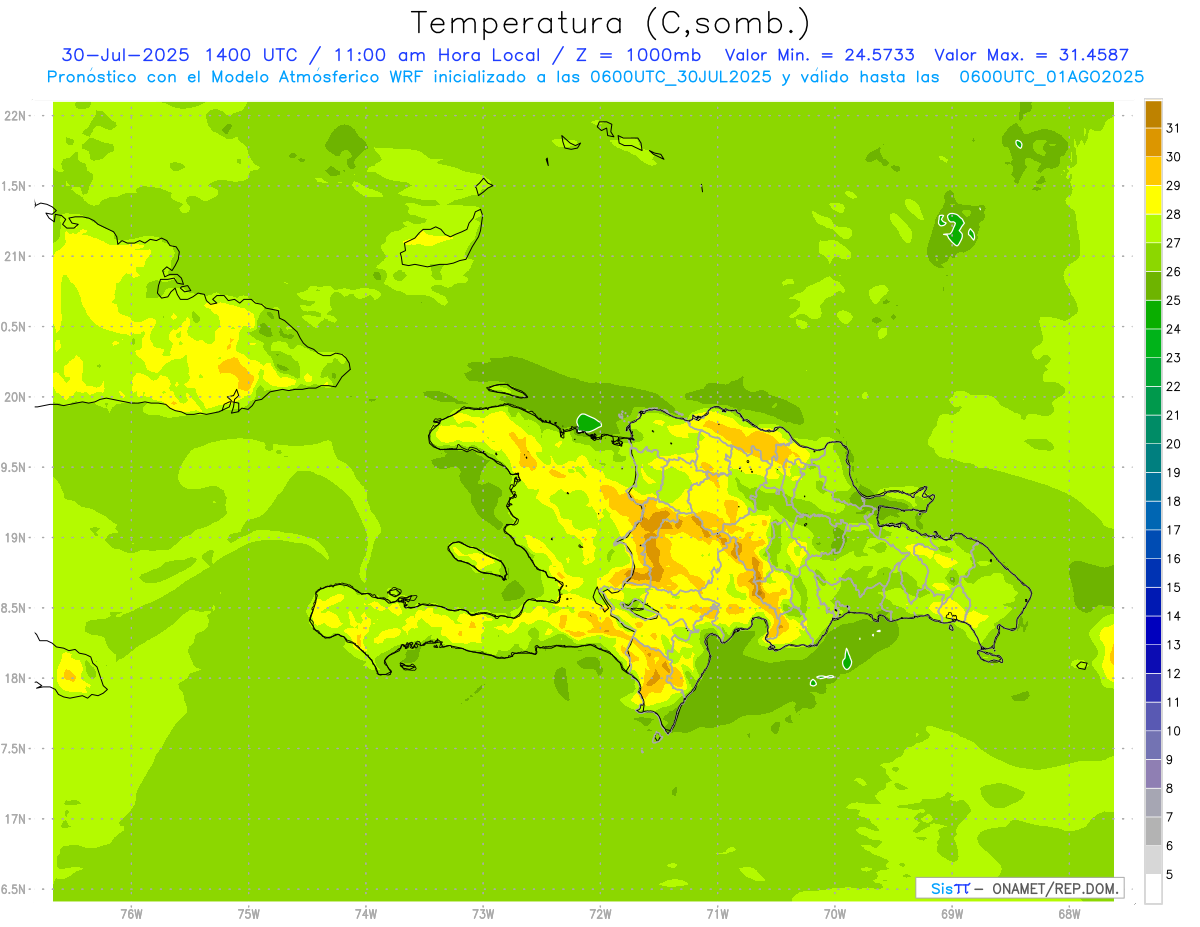Click the '20N' latitude label
The width and height of the screenshot is (1200, 927).
(16, 397)
